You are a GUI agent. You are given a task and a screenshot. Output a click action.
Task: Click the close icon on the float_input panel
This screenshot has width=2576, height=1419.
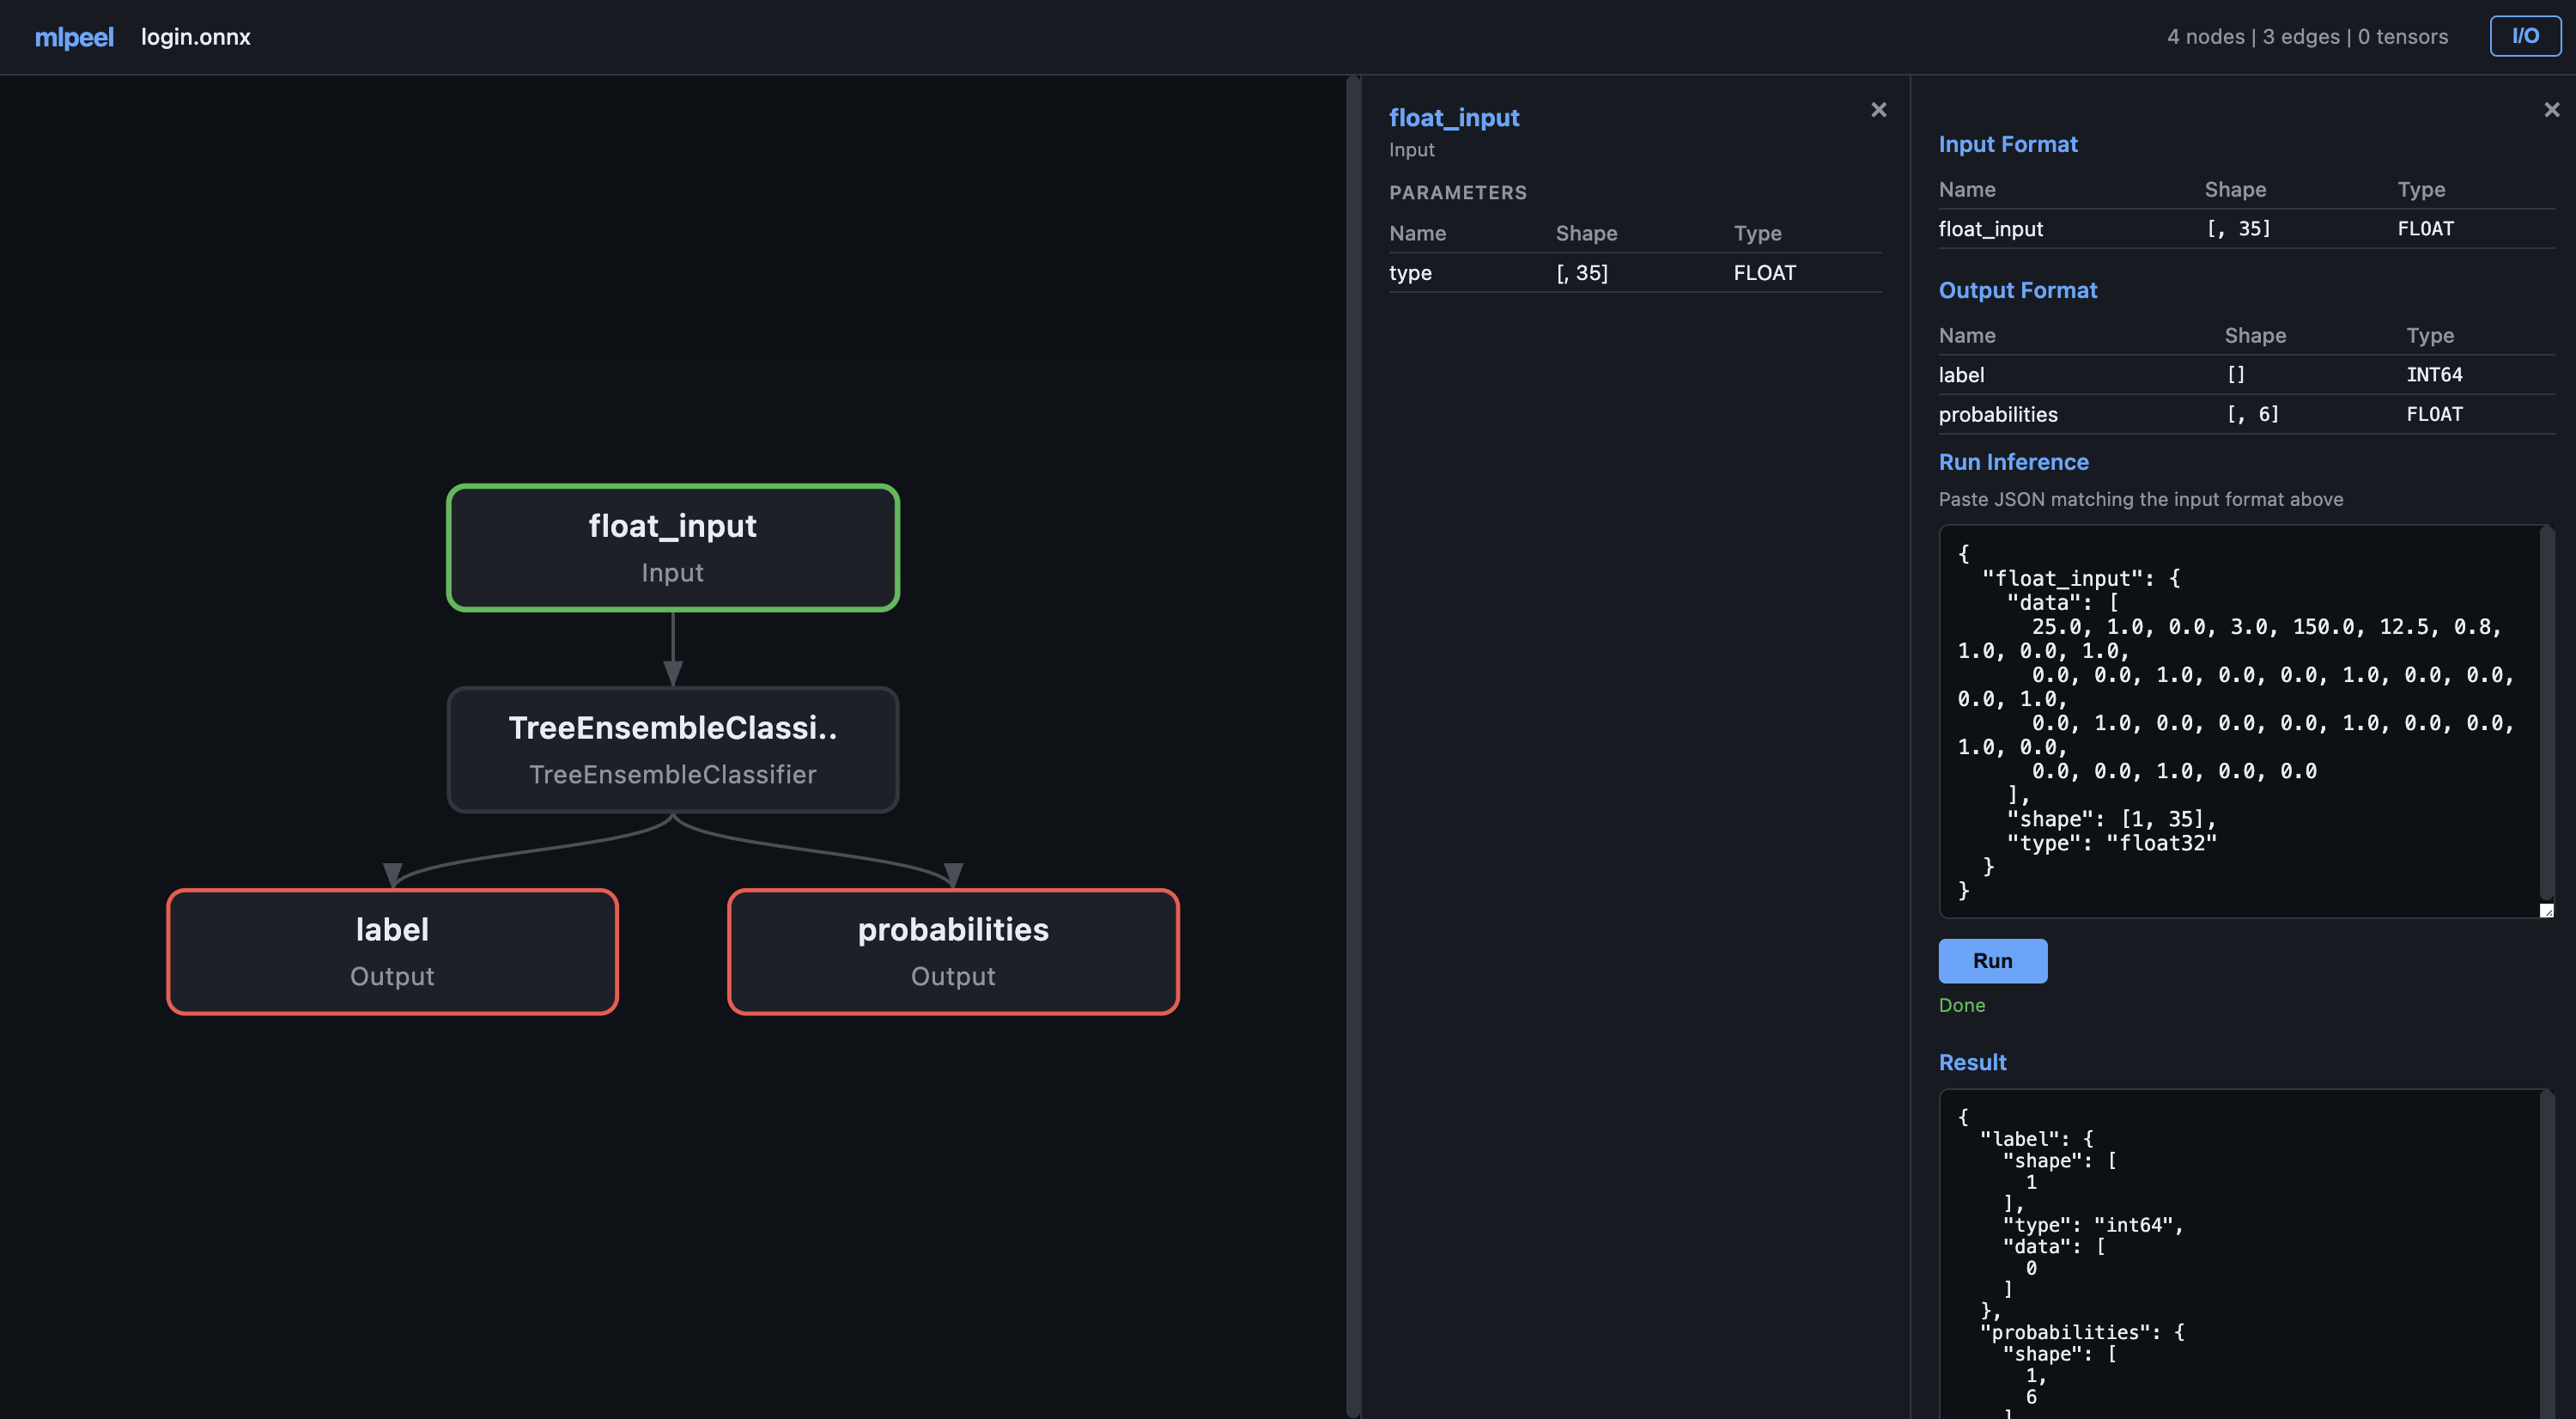tap(1879, 110)
